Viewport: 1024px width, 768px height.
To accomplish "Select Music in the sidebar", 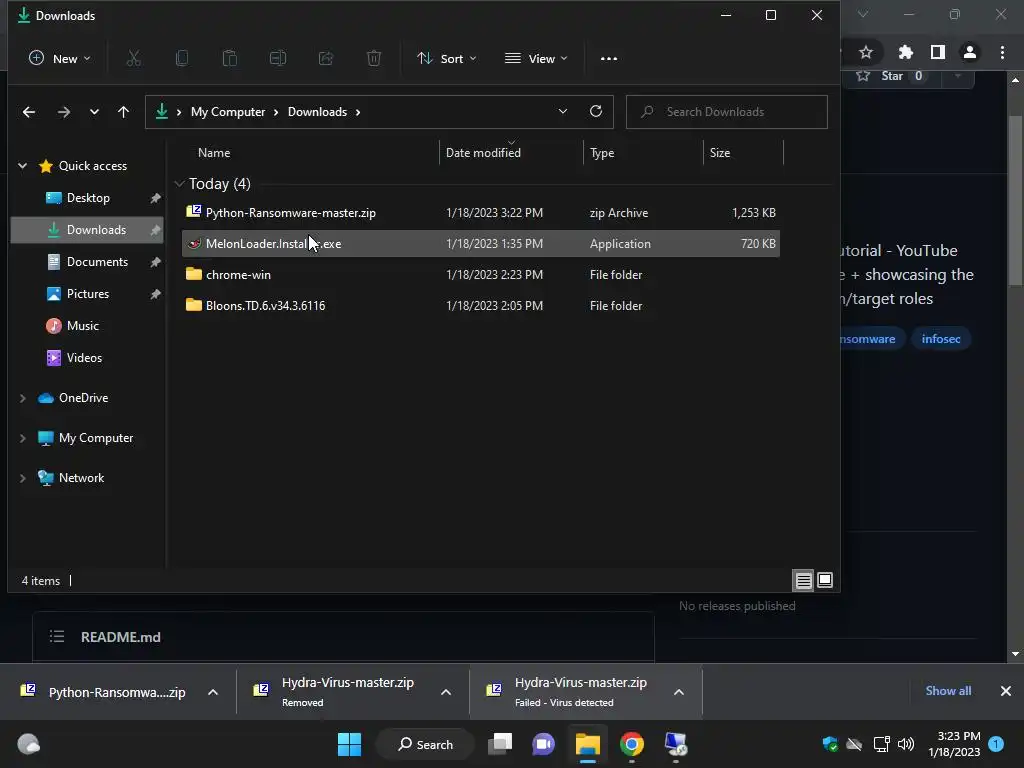I will click(x=86, y=326).
